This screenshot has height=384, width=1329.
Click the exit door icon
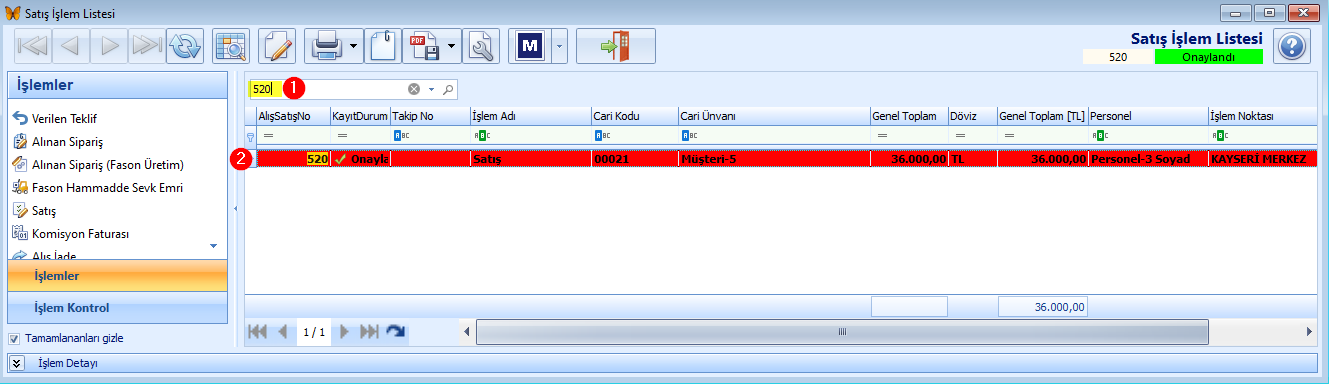point(615,46)
